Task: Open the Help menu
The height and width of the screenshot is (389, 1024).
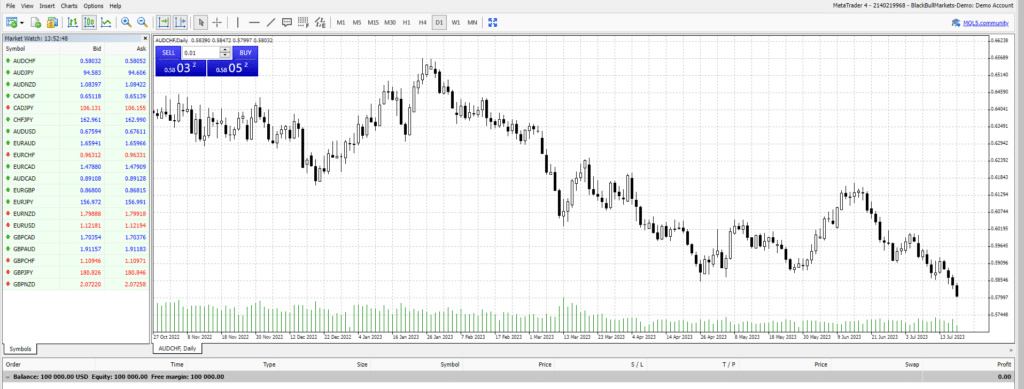Action: pyautogui.click(x=116, y=6)
